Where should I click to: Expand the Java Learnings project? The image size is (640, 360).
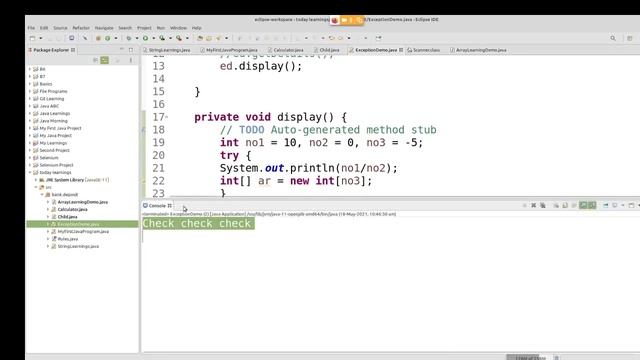click(x=30, y=113)
